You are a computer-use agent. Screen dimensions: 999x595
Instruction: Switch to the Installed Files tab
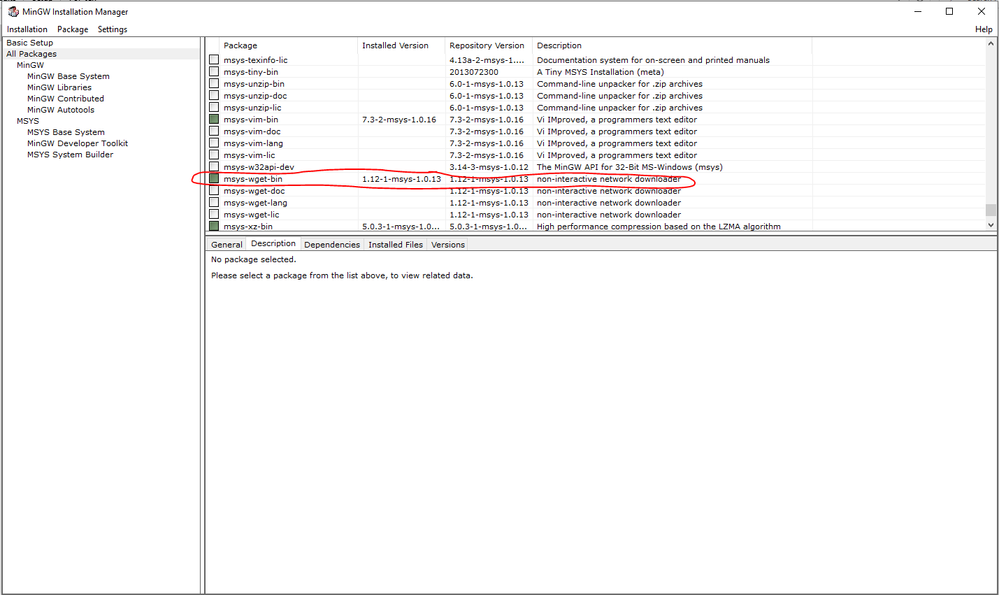pos(396,245)
